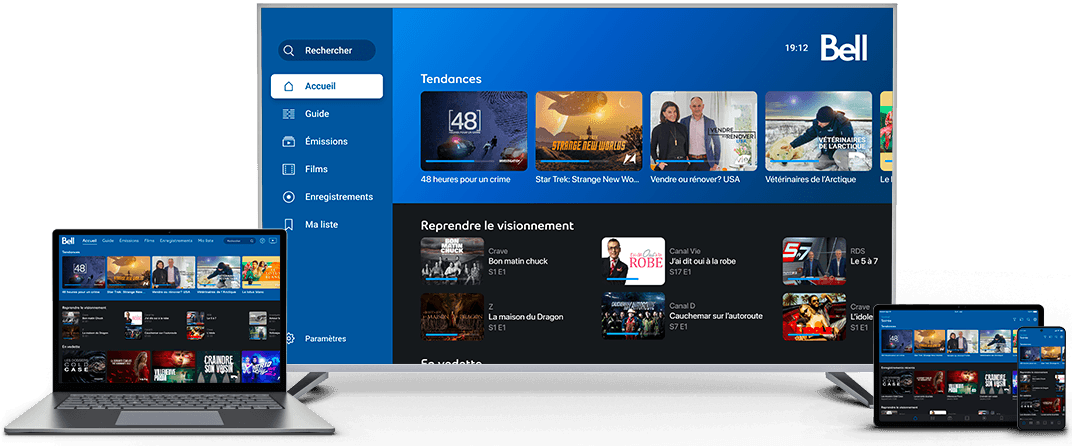
Task: Open the Villeneuve Pironi poster on the laptop
Action: pos(174,367)
